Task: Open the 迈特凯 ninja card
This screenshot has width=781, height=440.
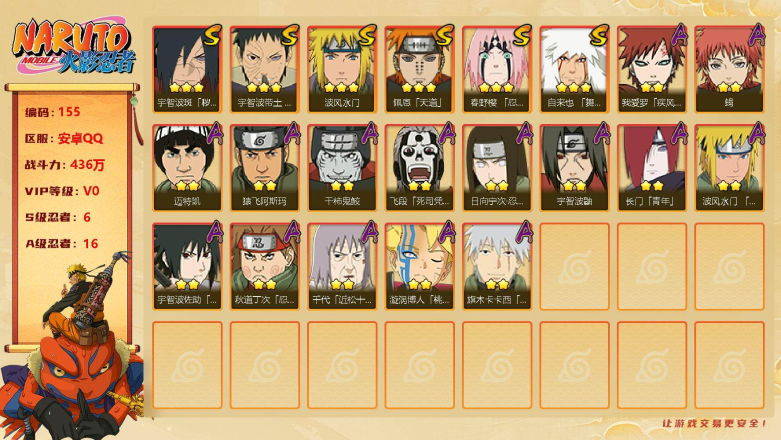Action: (x=187, y=167)
